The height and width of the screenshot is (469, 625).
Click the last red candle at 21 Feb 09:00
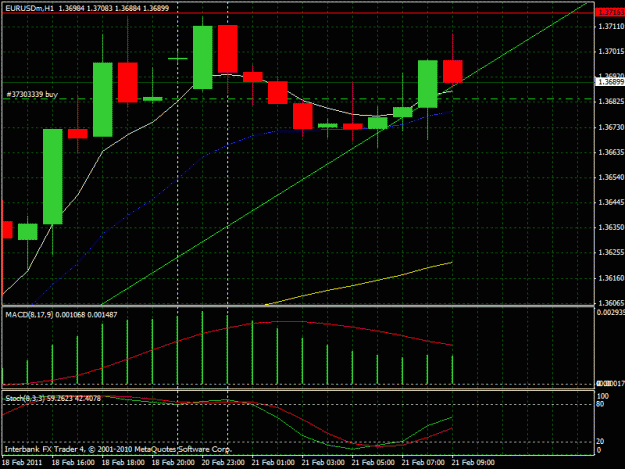453,71
